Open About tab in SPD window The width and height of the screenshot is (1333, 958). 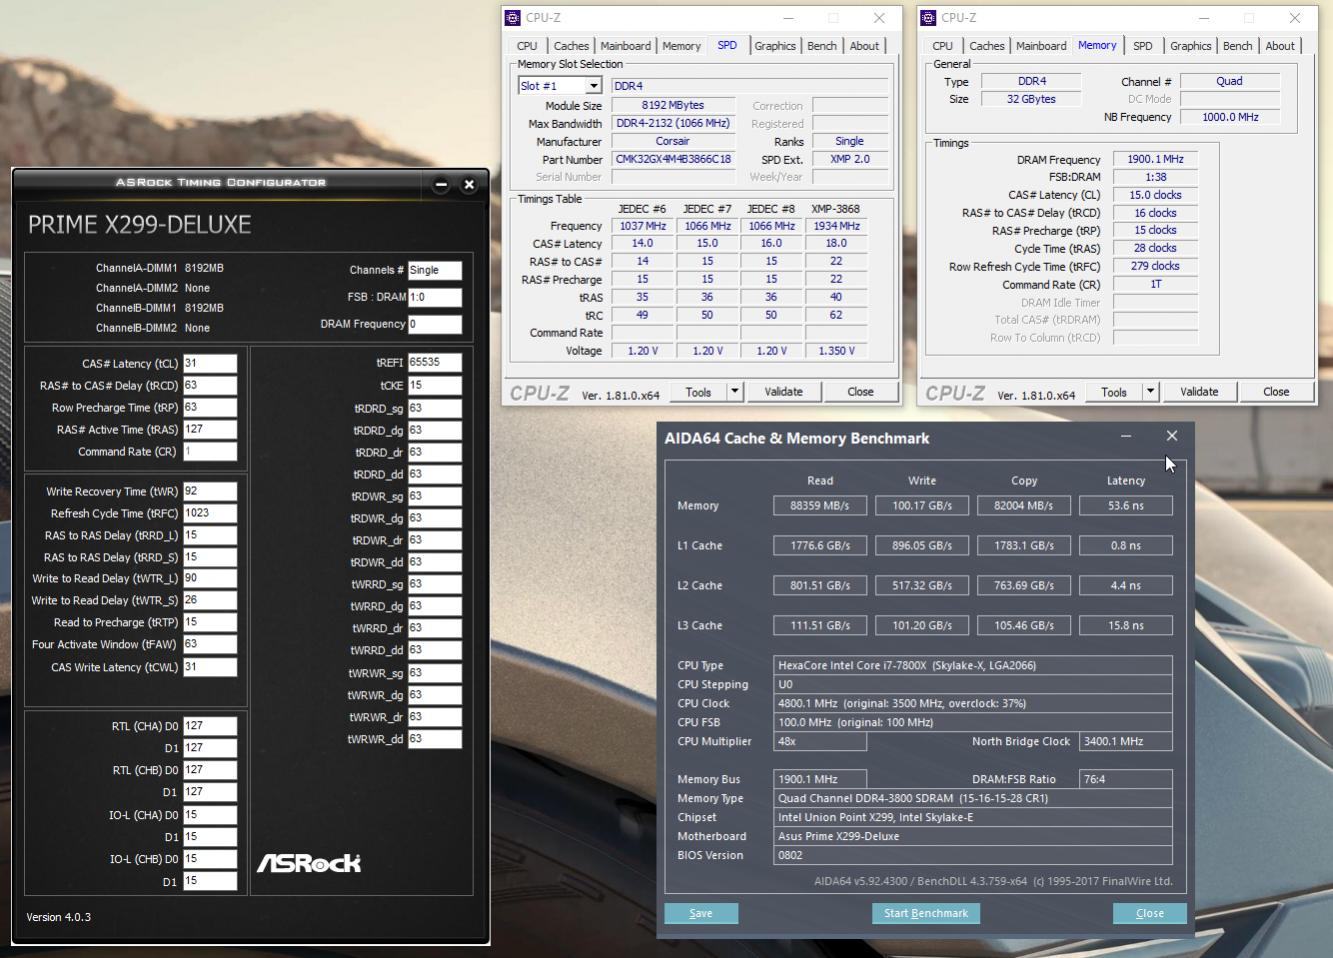pyautogui.click(x=864, y=46)
